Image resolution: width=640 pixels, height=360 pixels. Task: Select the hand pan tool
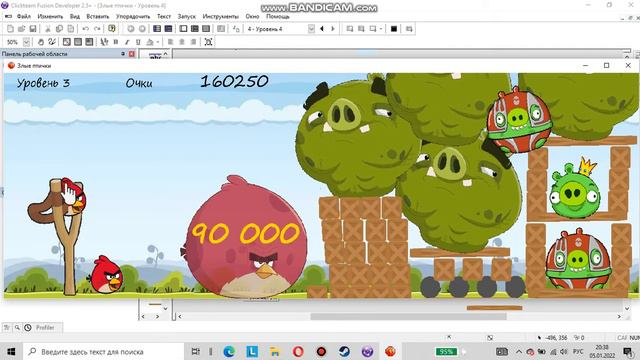click(41, 42)
